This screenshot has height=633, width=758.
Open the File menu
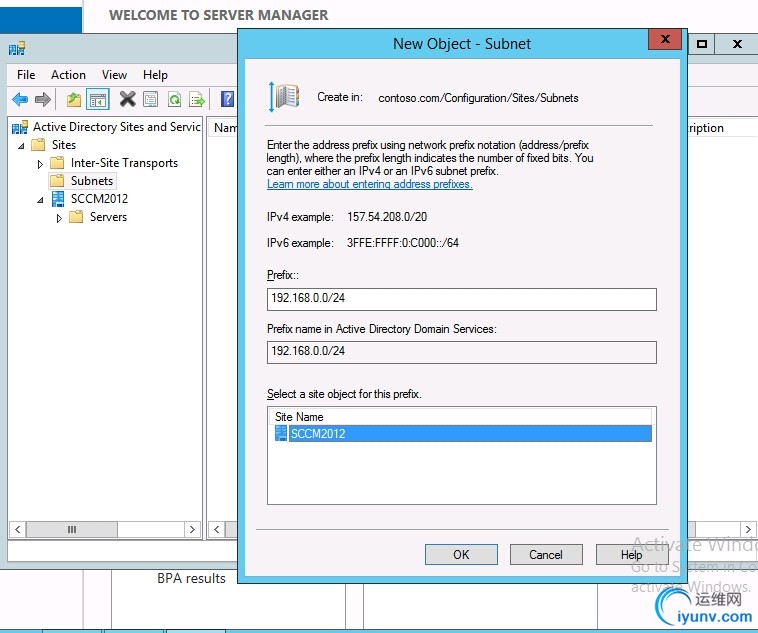[26, 75]
